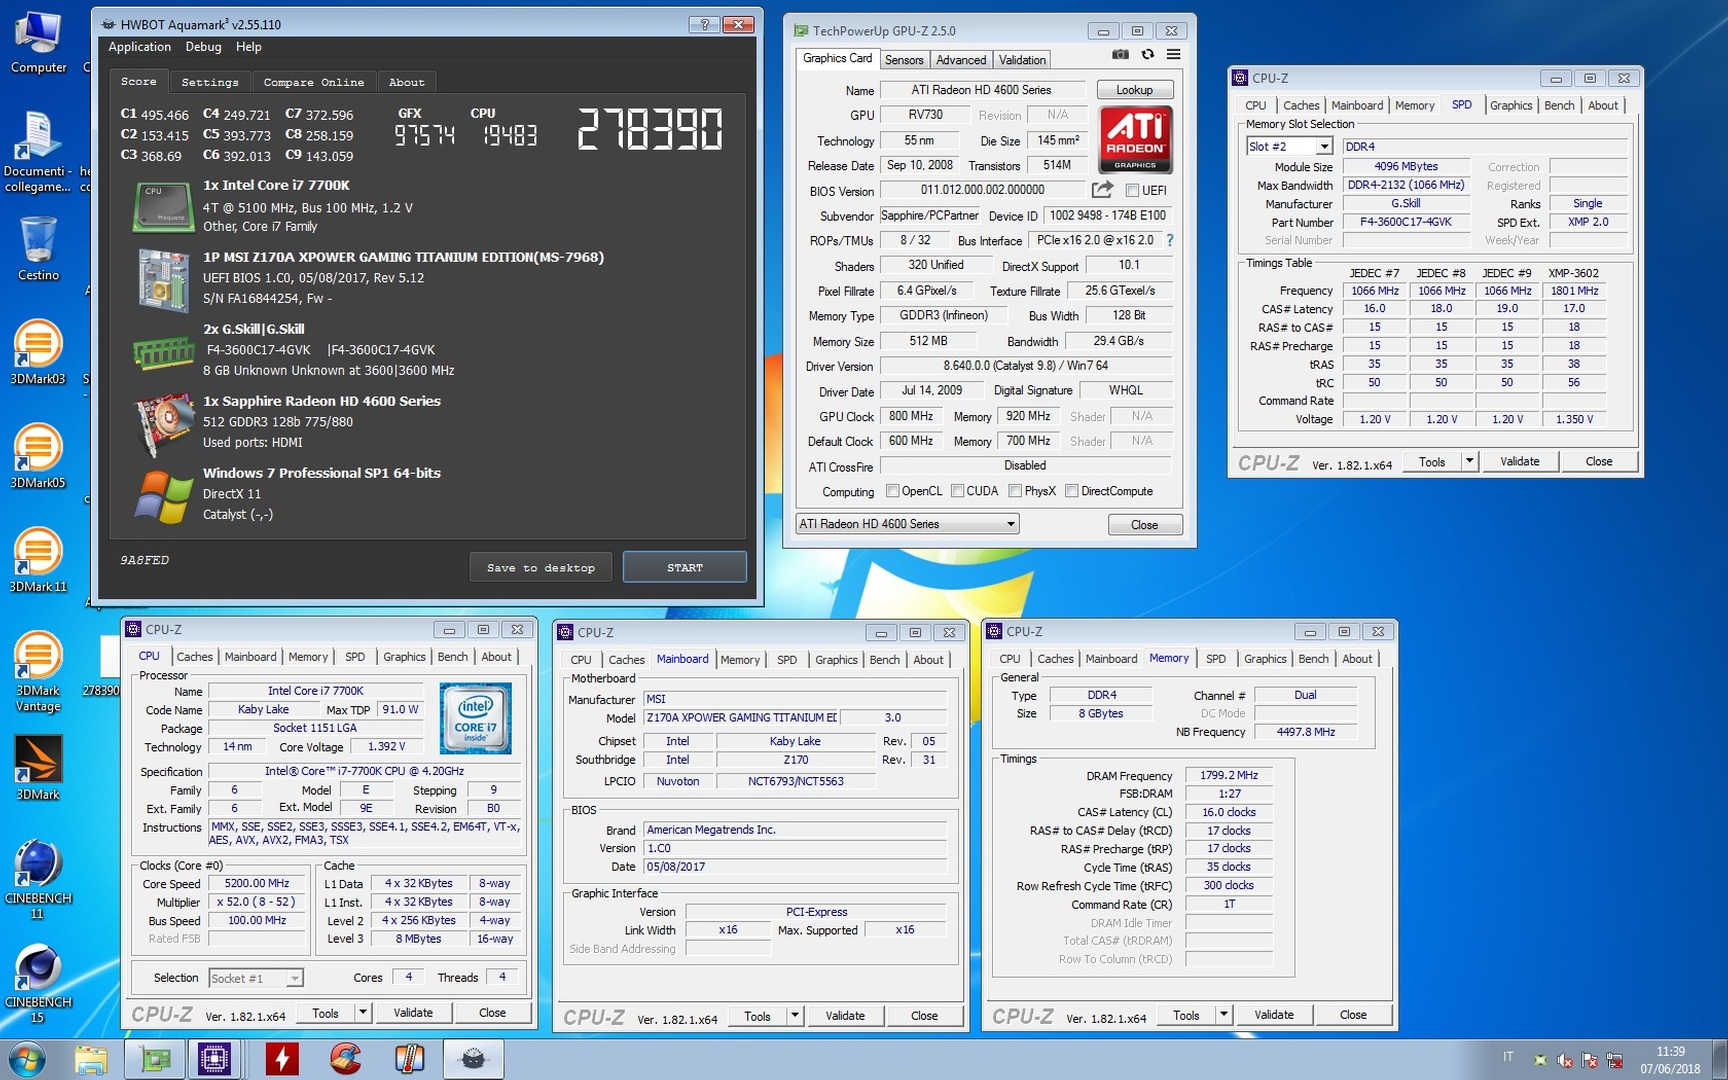Click the Core Speed 5200.00 MHz value

(x=257, y=884)
